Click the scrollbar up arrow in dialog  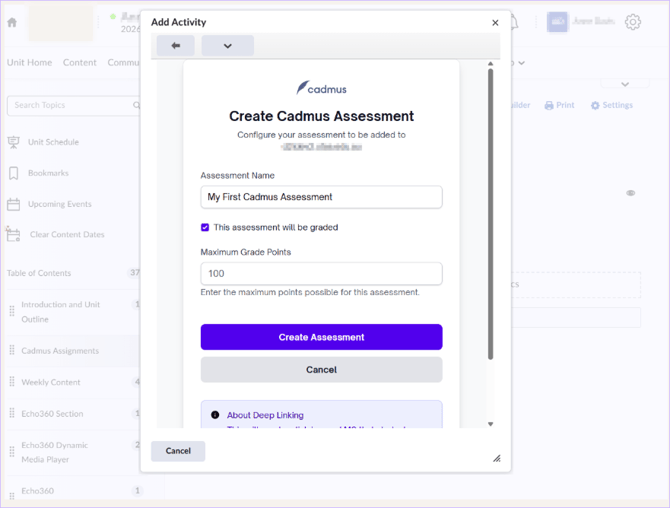click(491, 64)
